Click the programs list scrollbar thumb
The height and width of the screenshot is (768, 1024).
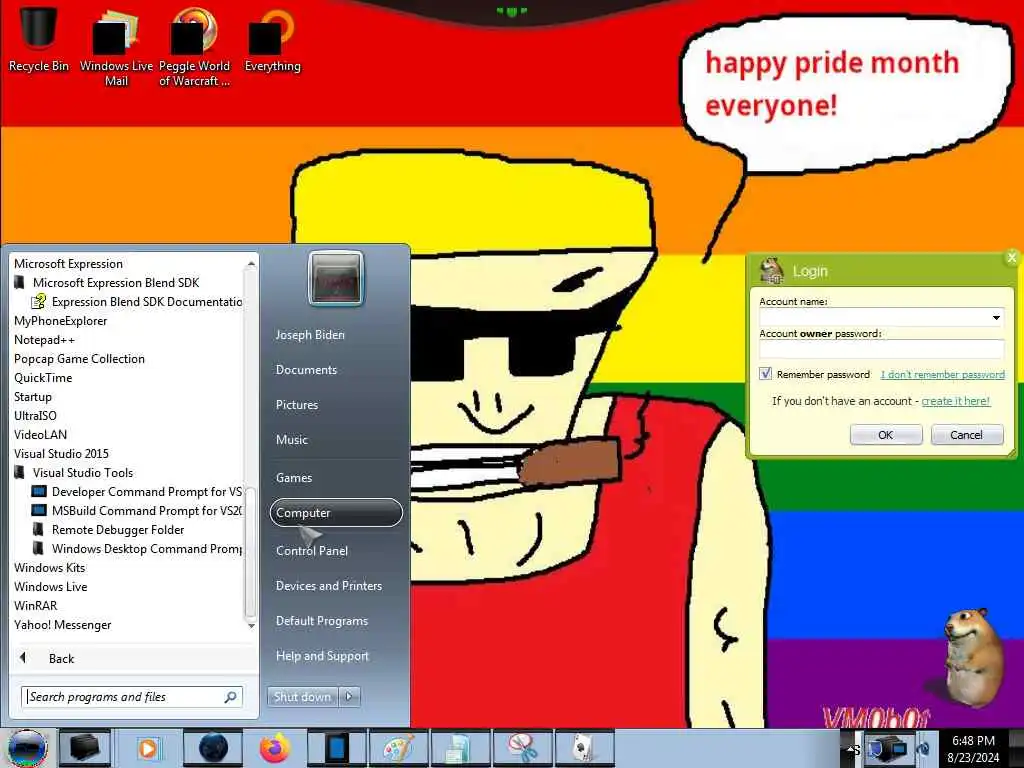click(x=250, y=552)
